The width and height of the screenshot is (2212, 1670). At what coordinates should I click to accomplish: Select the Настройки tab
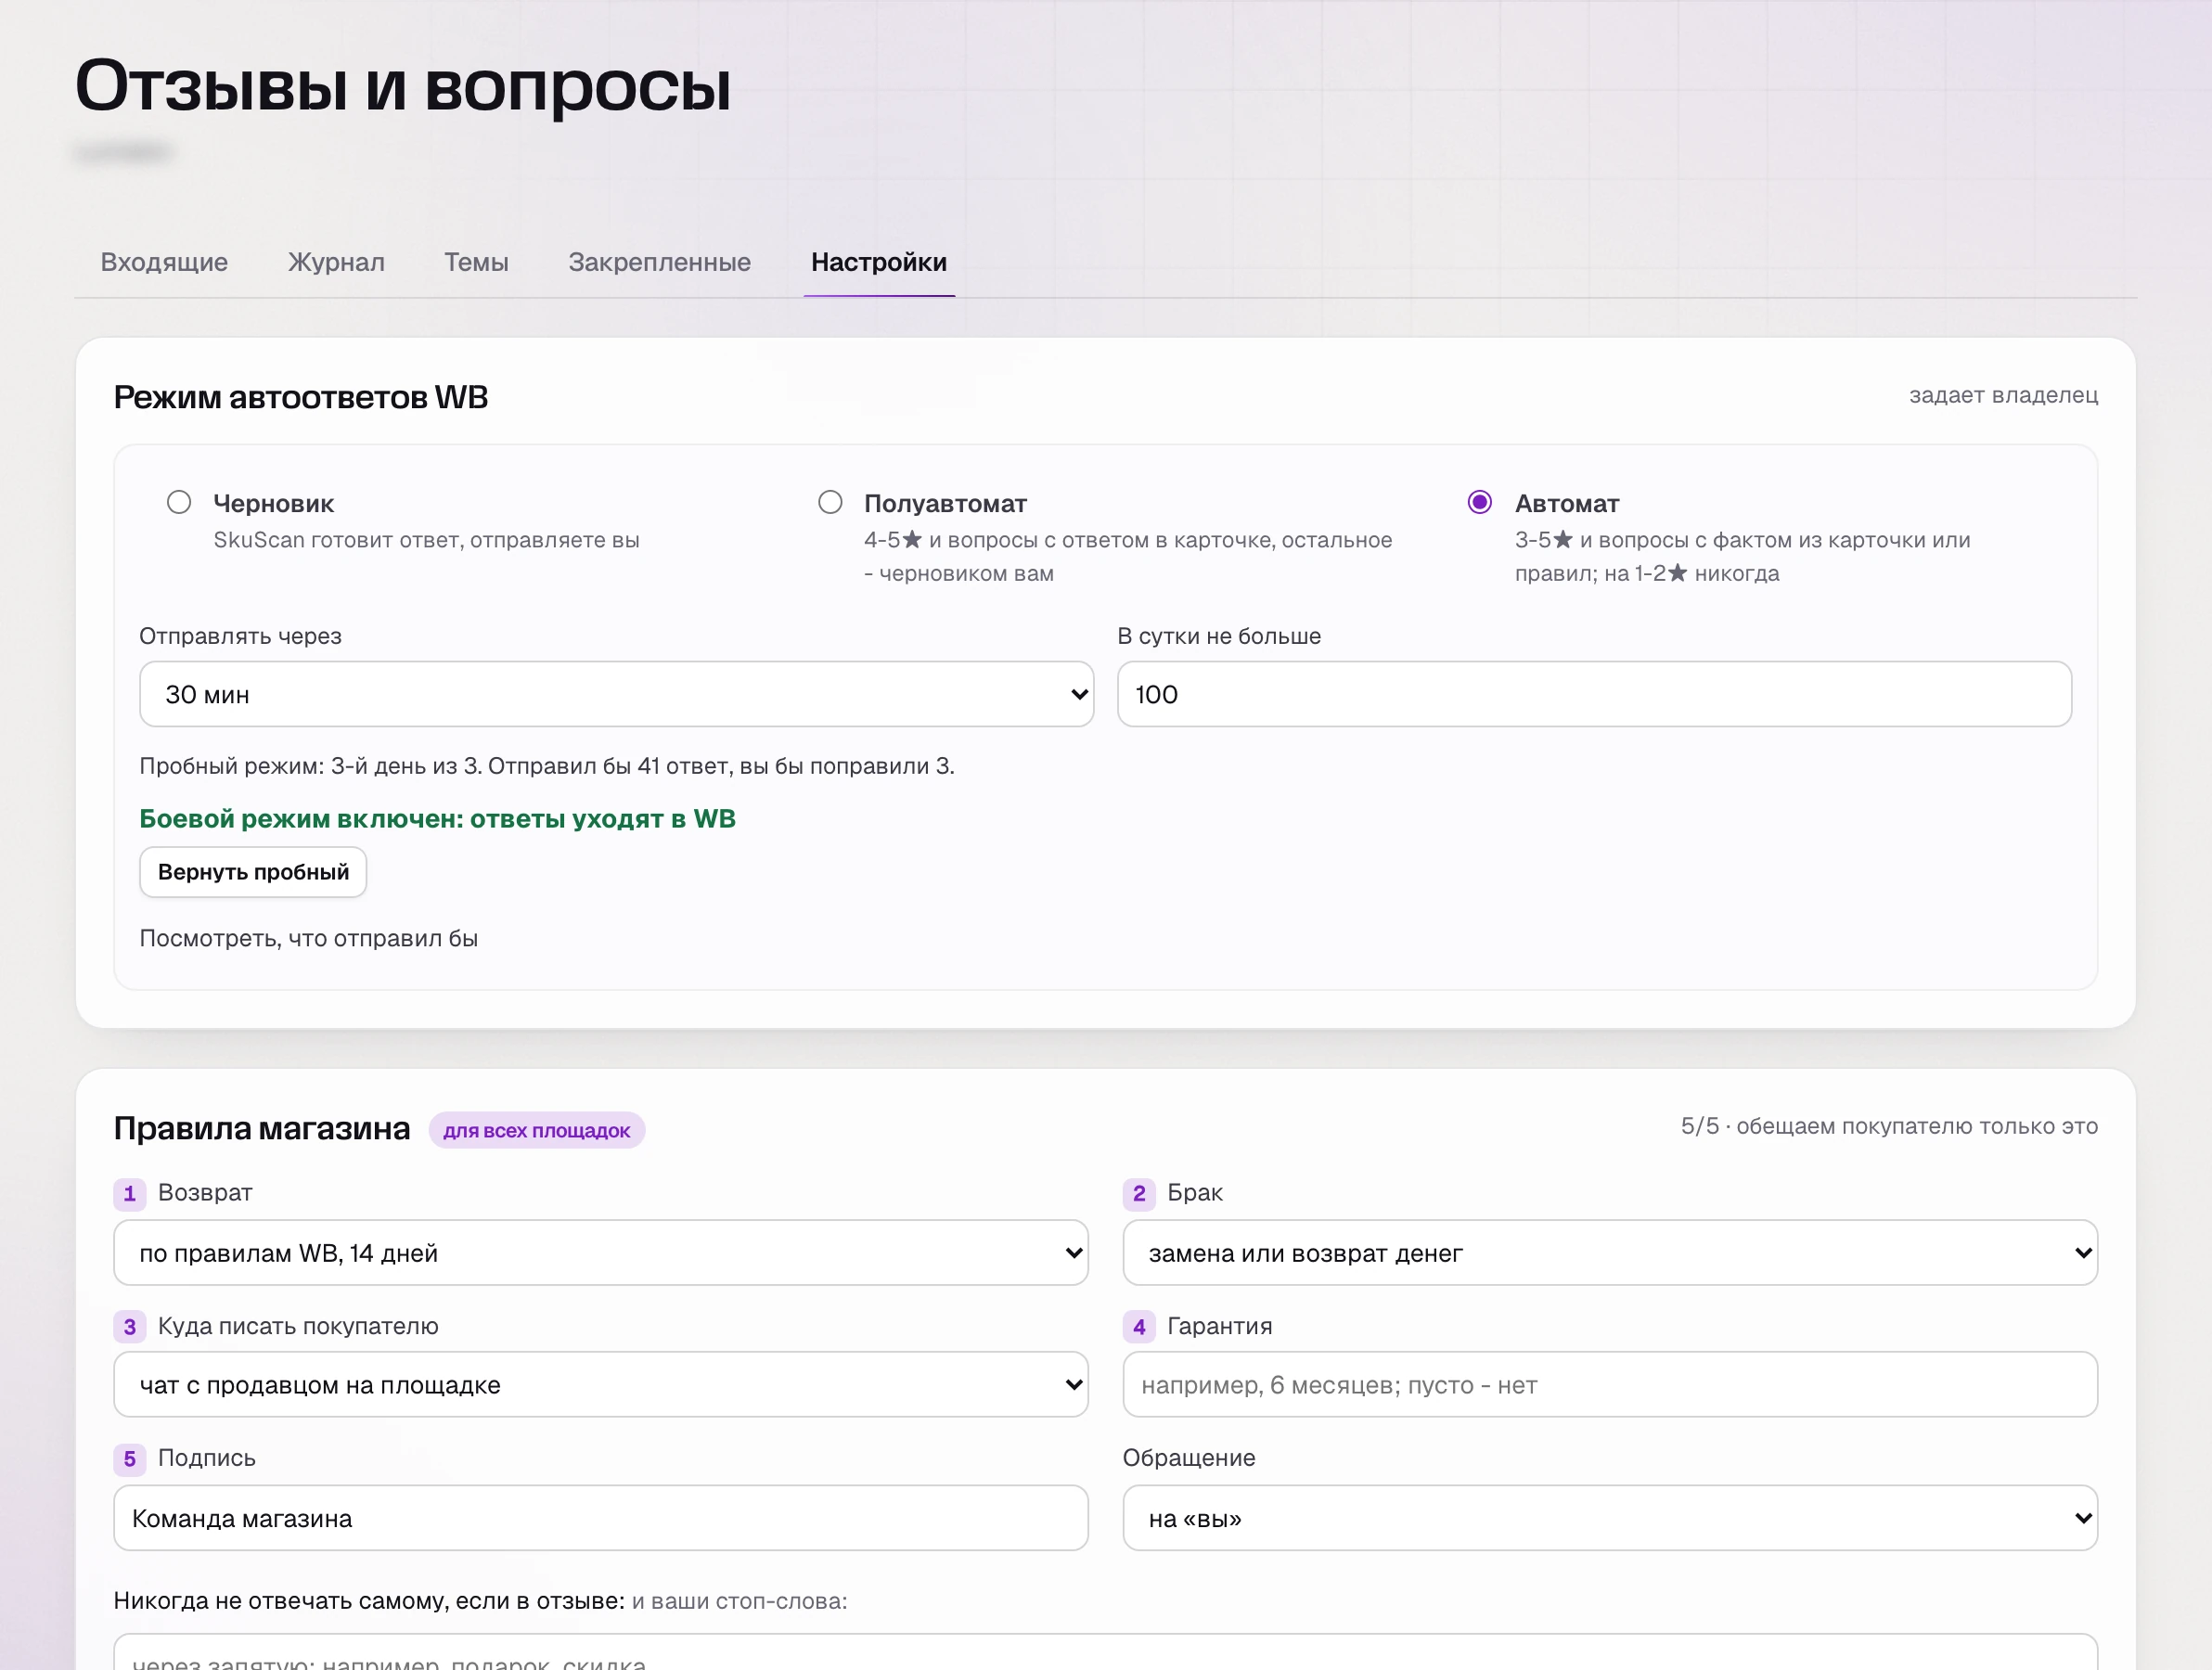[x=879, y=262]
